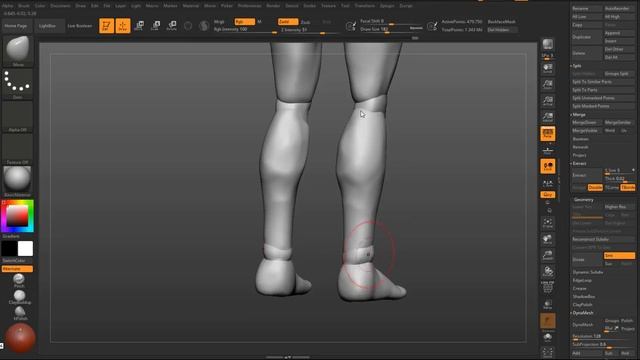Collapse the Merge subpalette section
Image resolution: width=640 pixels, height=360 pixels.
tap(579, 115)
